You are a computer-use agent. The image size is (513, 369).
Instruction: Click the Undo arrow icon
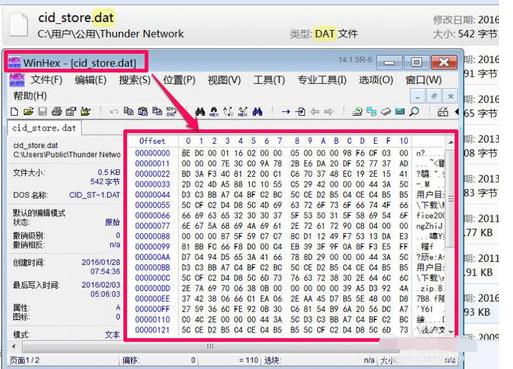[114, 111]
